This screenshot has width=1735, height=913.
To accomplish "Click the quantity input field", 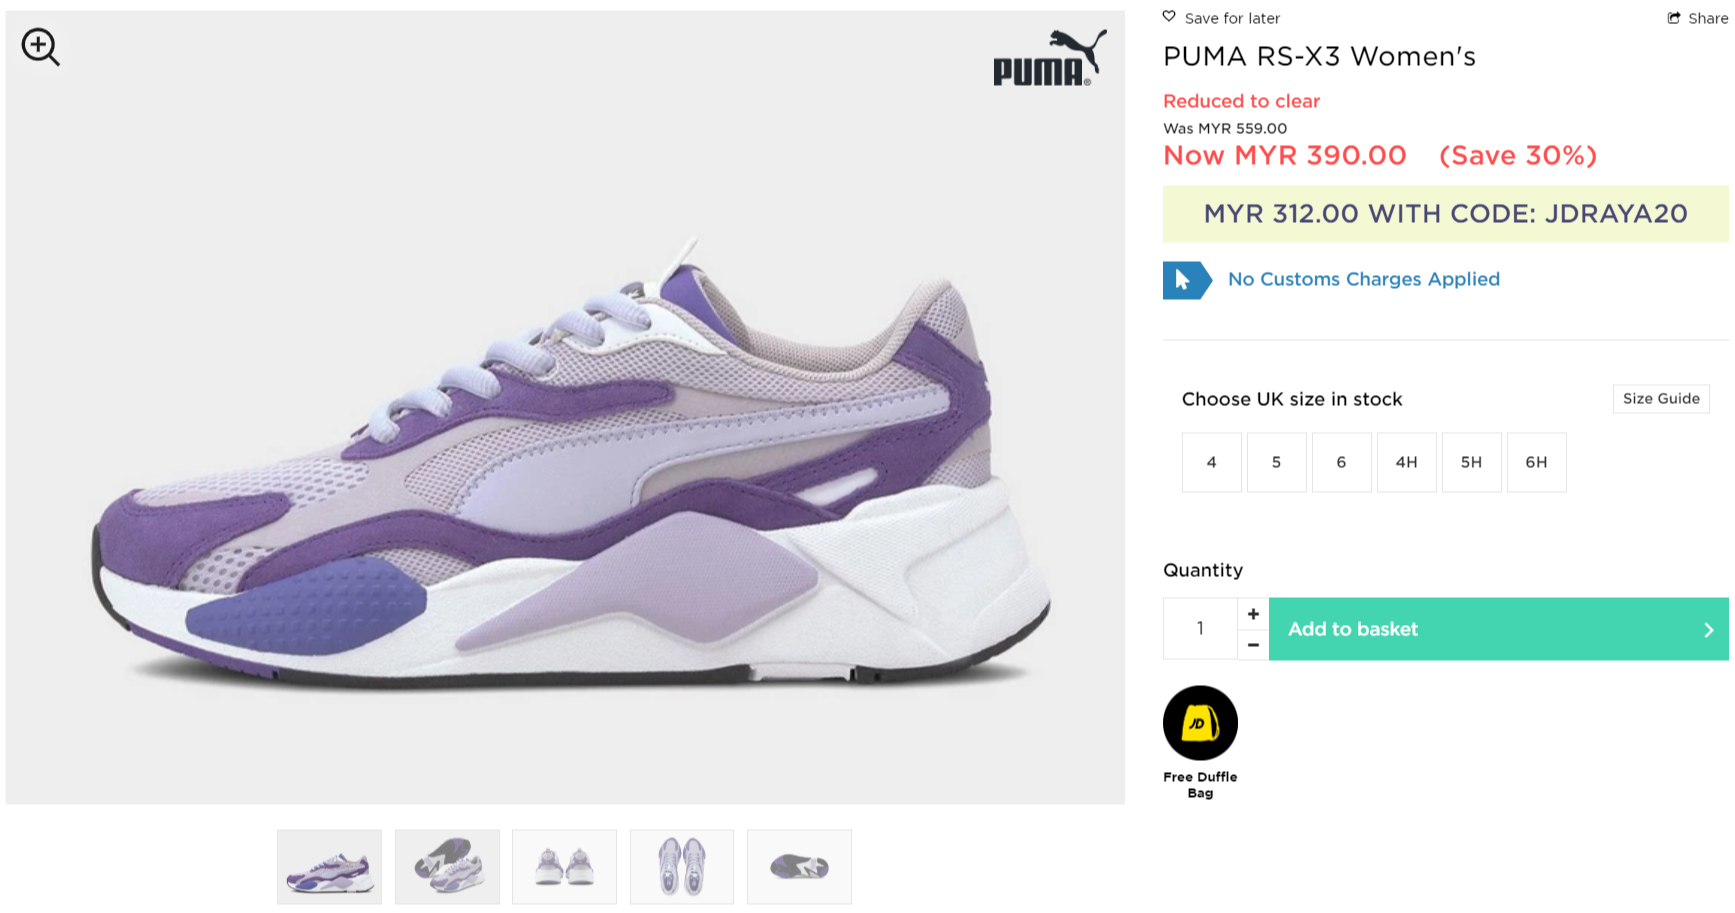I will click(x=1200, y=629).
